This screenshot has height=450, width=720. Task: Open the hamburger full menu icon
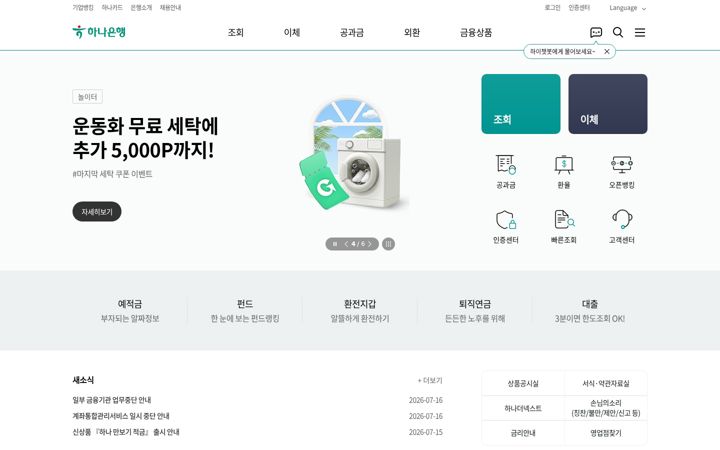(x=640, y=32)
